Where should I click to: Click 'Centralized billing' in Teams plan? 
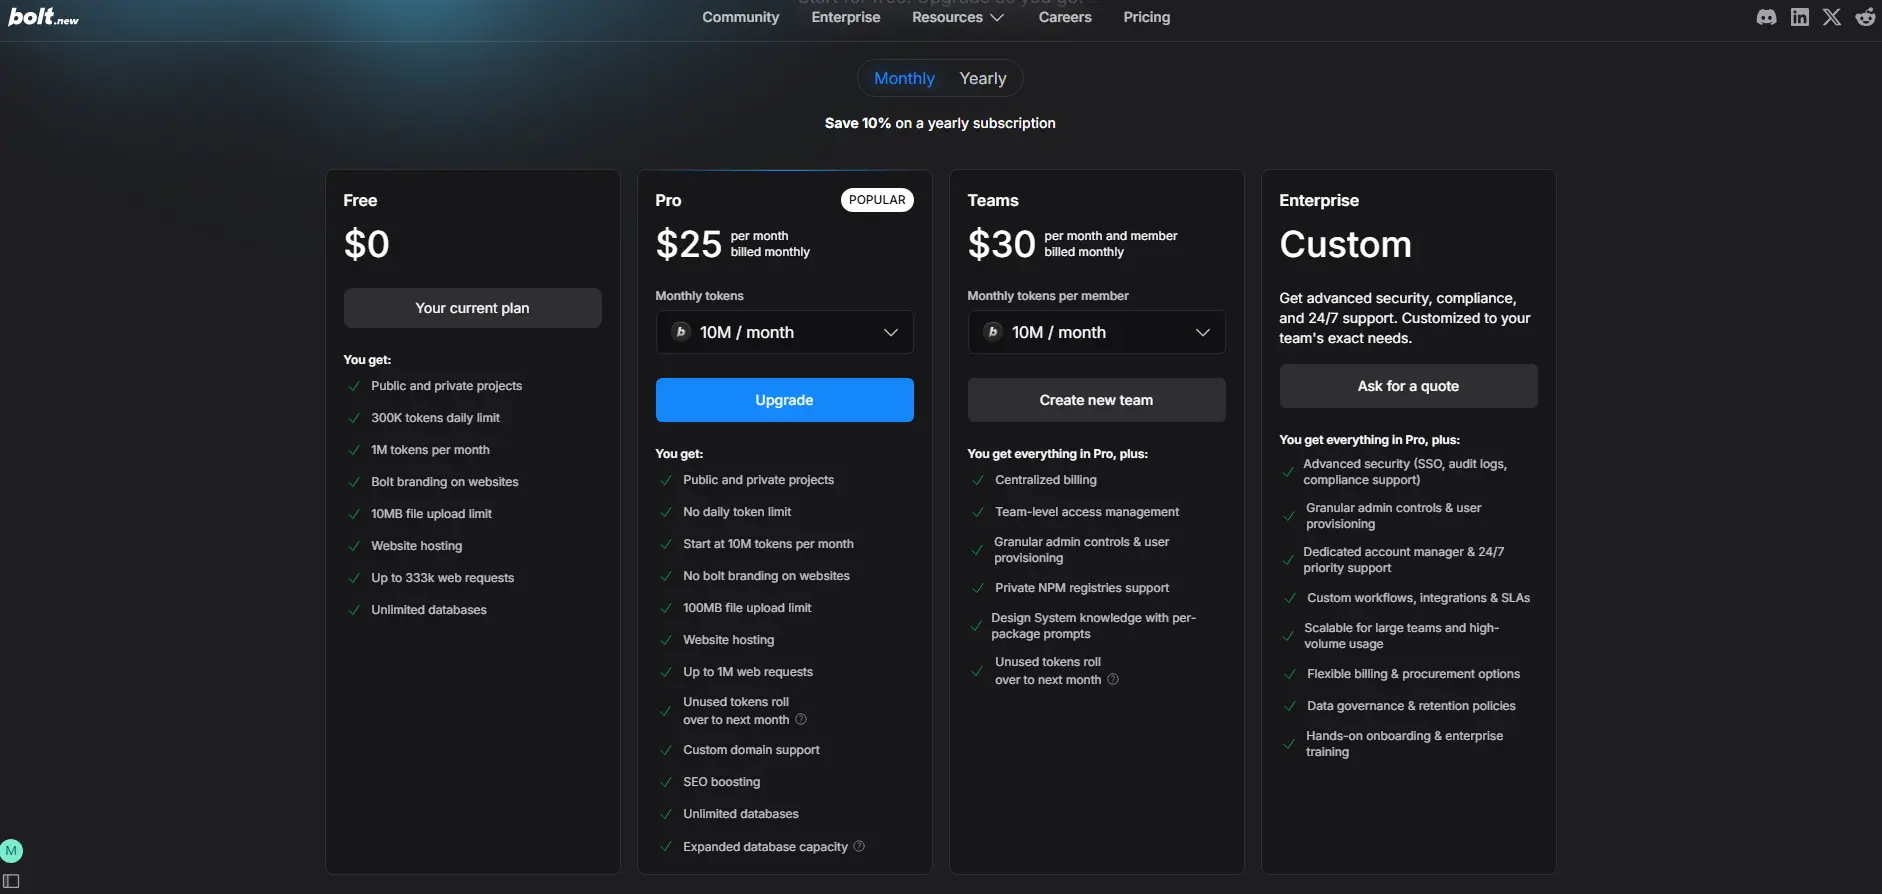pos(1046,480)
